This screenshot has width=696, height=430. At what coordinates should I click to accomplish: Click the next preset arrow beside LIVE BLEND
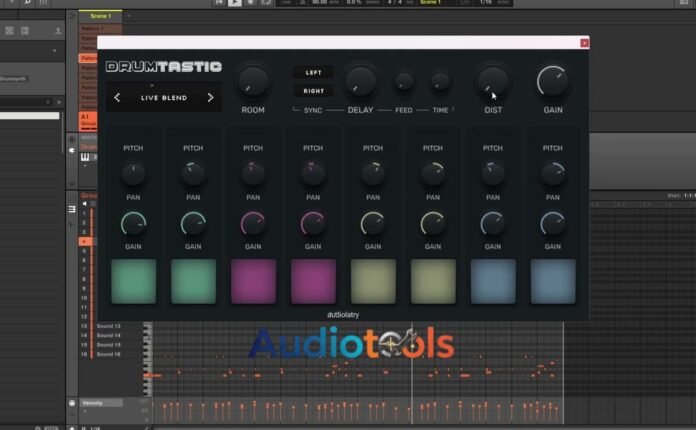210,98
